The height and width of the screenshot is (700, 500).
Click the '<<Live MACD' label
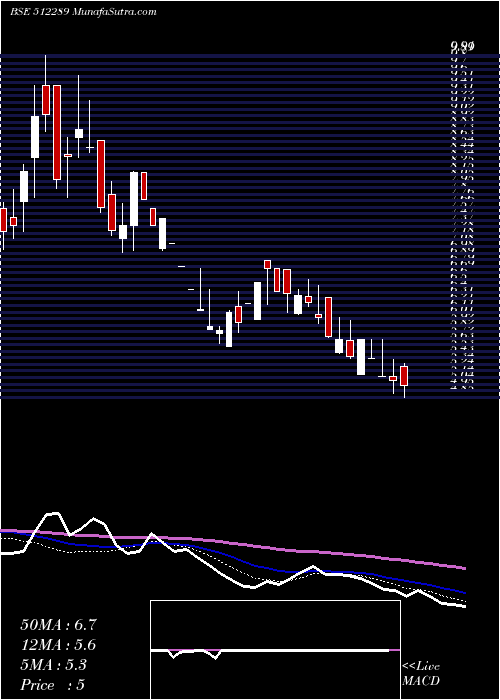coord(421,674)
